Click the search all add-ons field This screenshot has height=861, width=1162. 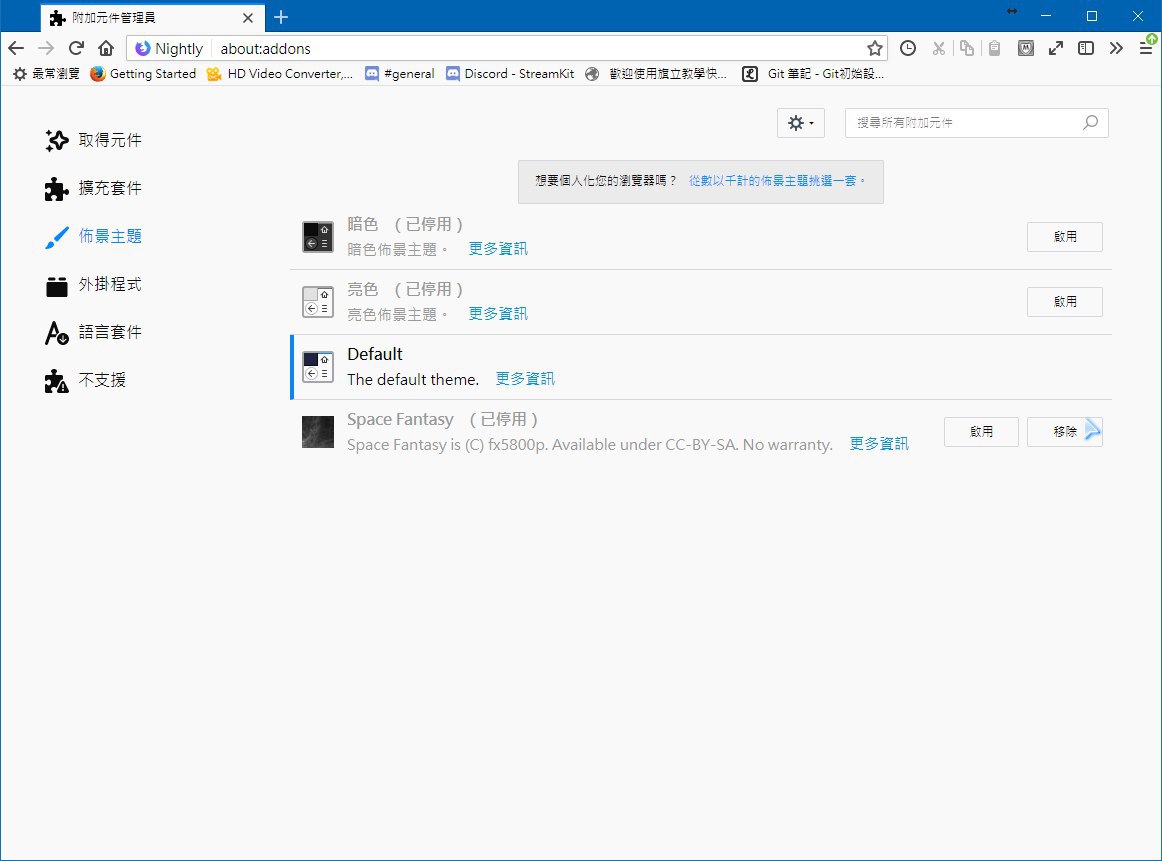(965, 123)
